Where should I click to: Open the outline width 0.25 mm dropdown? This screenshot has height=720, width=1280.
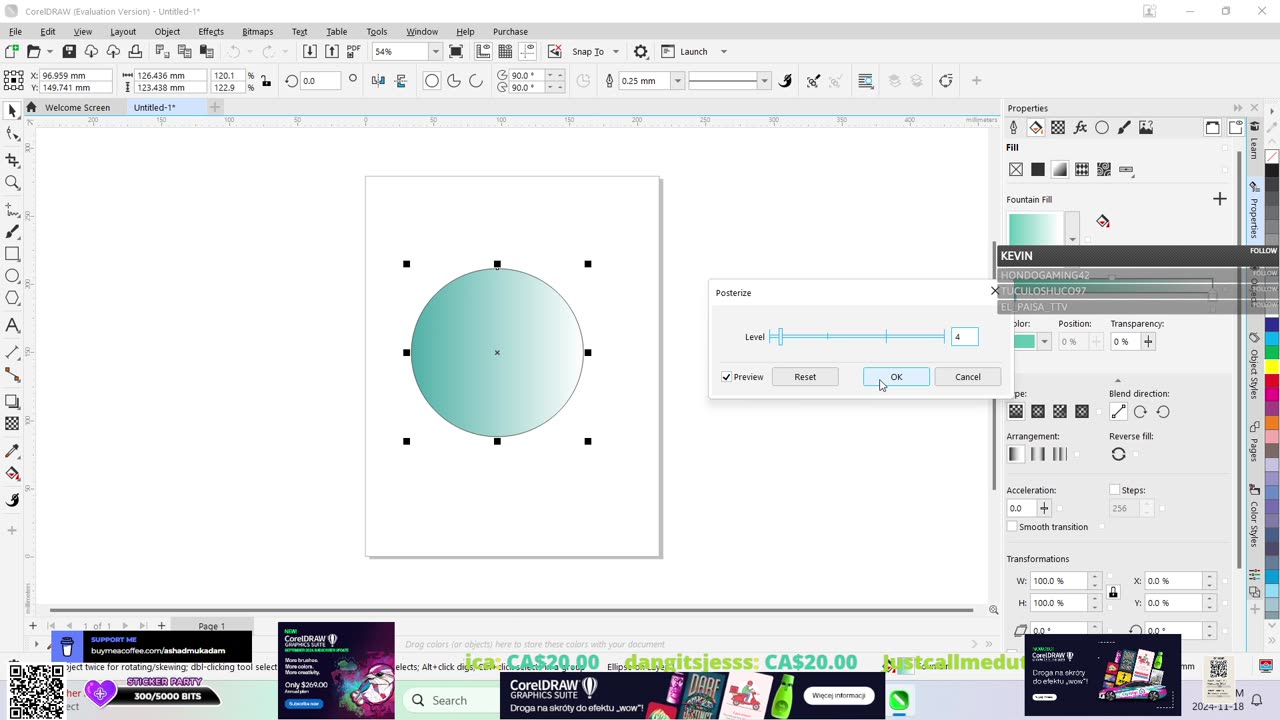(677, 81)
